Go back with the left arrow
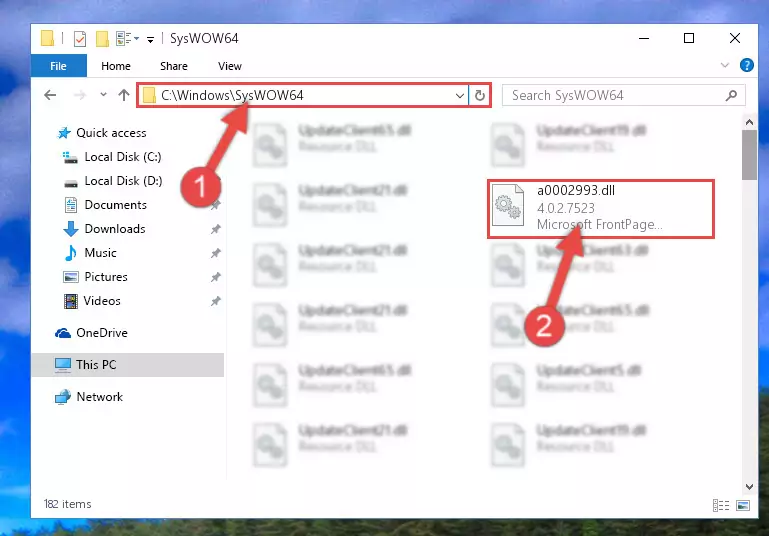Image resolution: width=769 pixels, height=536 pixels. (50, 95)
